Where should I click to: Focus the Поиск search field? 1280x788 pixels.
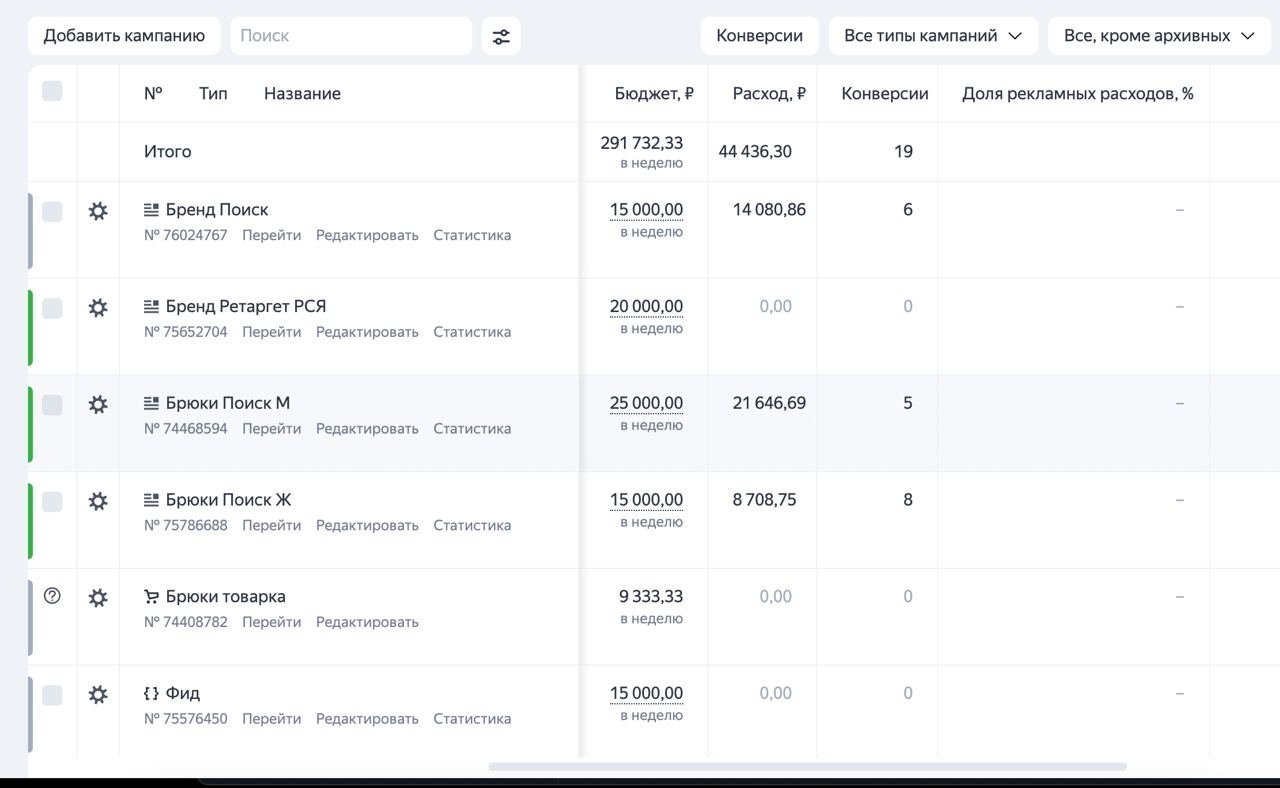pyautogui.click(x=351, y=36)
